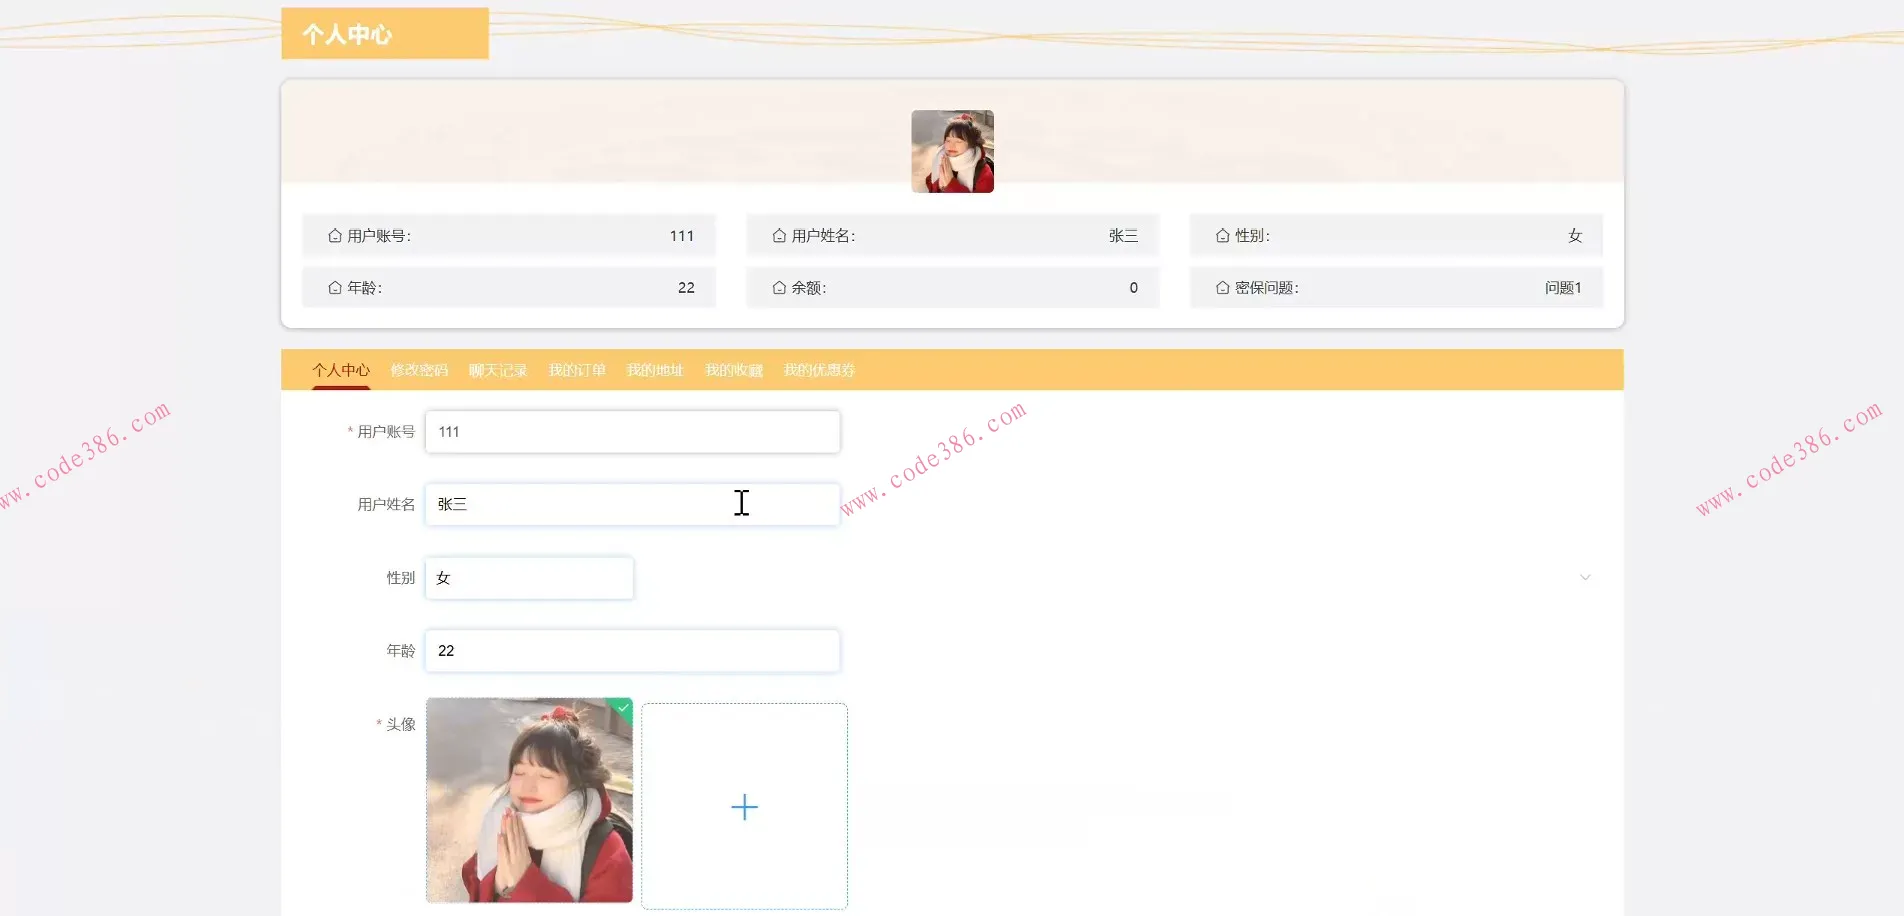The image size is (1904, 916).
Task: Click the home icon beside 用户姓名
Action: coord(779,236)
